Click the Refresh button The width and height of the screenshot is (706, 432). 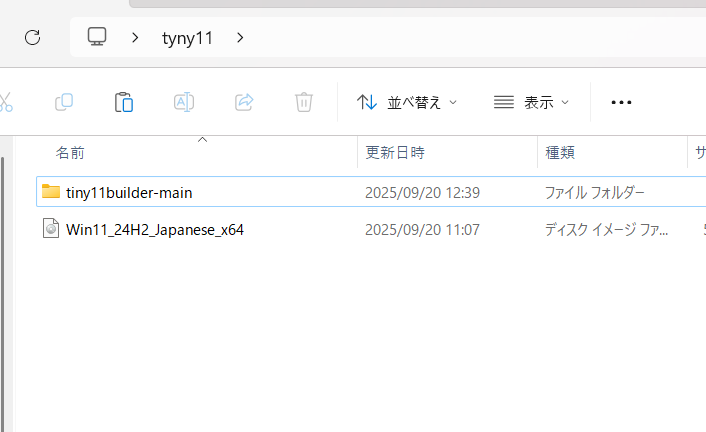pos(32,38)
